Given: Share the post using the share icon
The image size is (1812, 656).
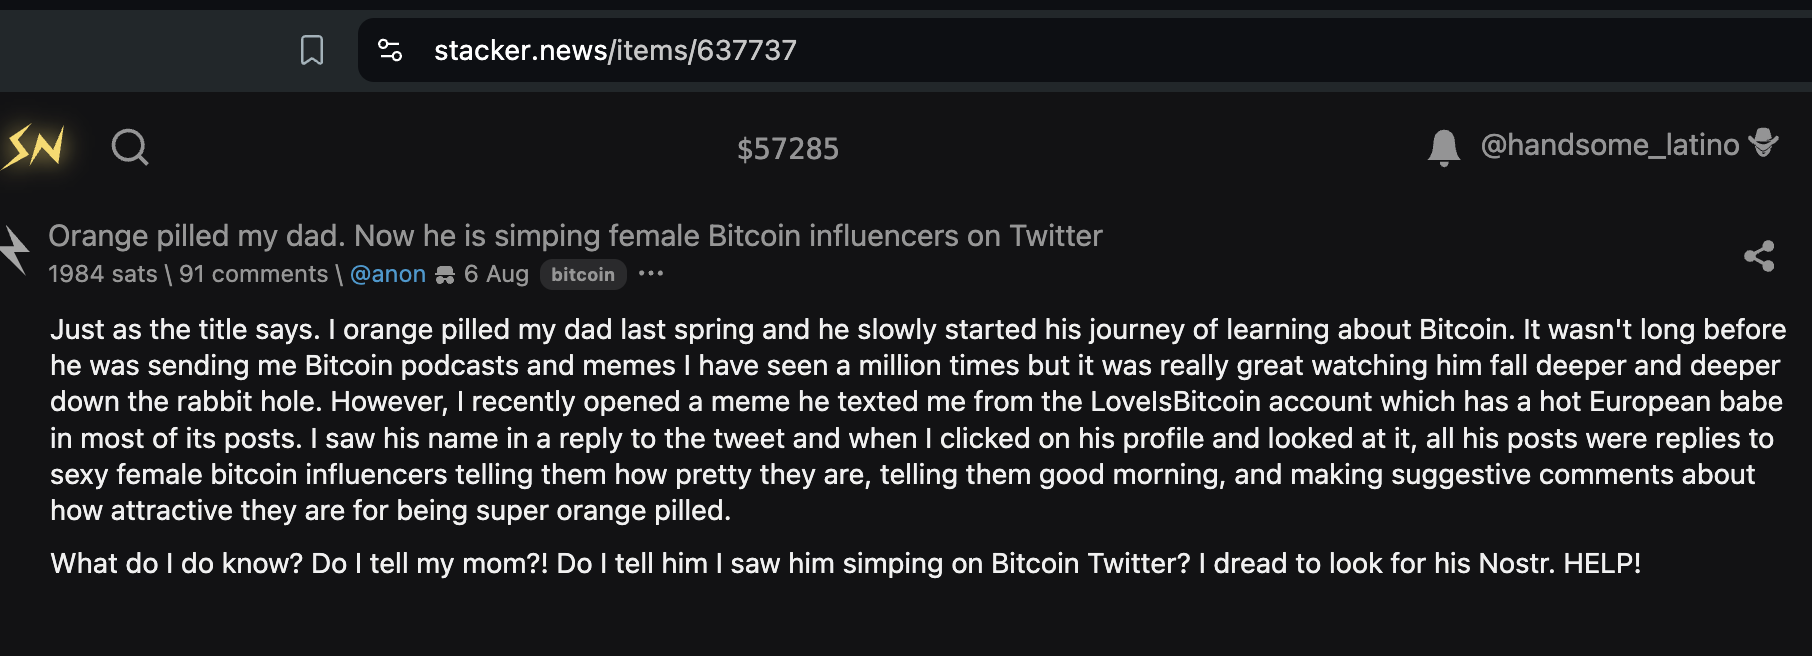Looking at the screenshot, I should [x=1759, y=256].
